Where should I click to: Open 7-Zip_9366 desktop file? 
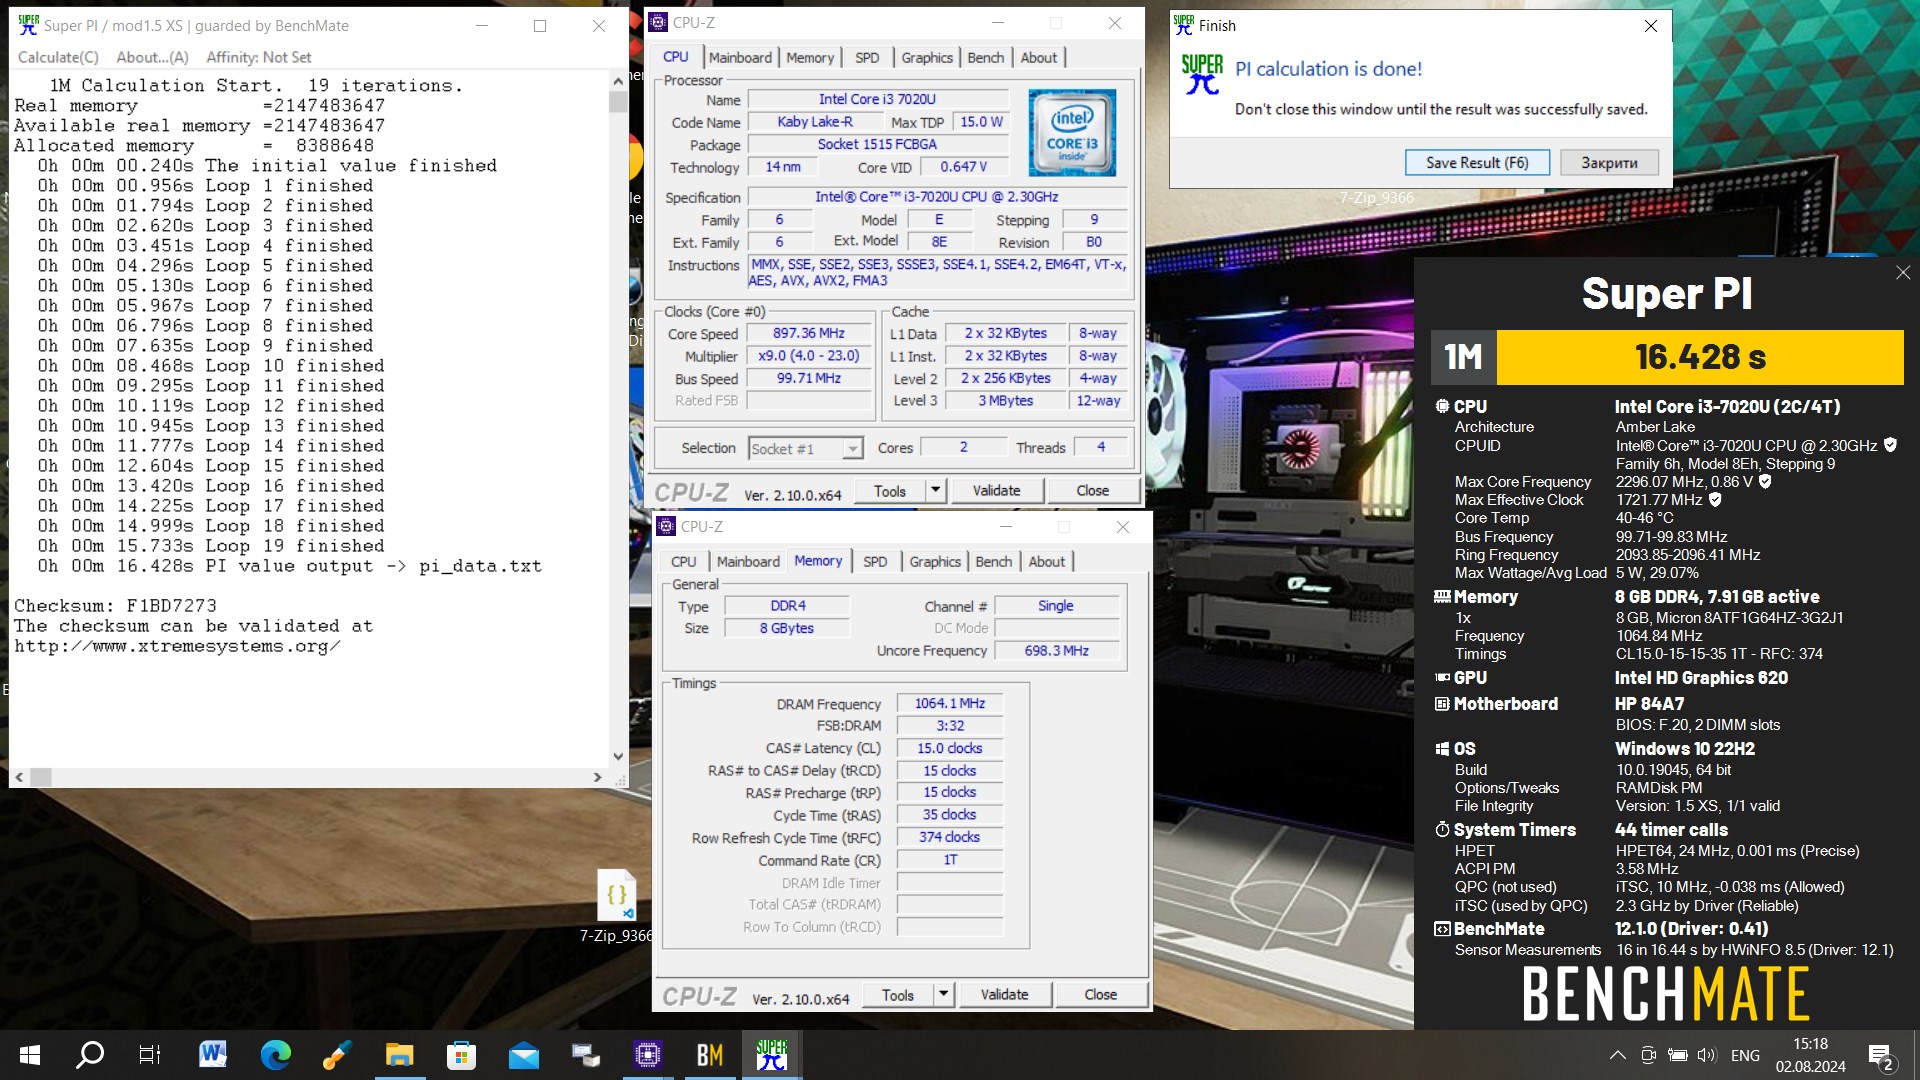coord(616,906)
